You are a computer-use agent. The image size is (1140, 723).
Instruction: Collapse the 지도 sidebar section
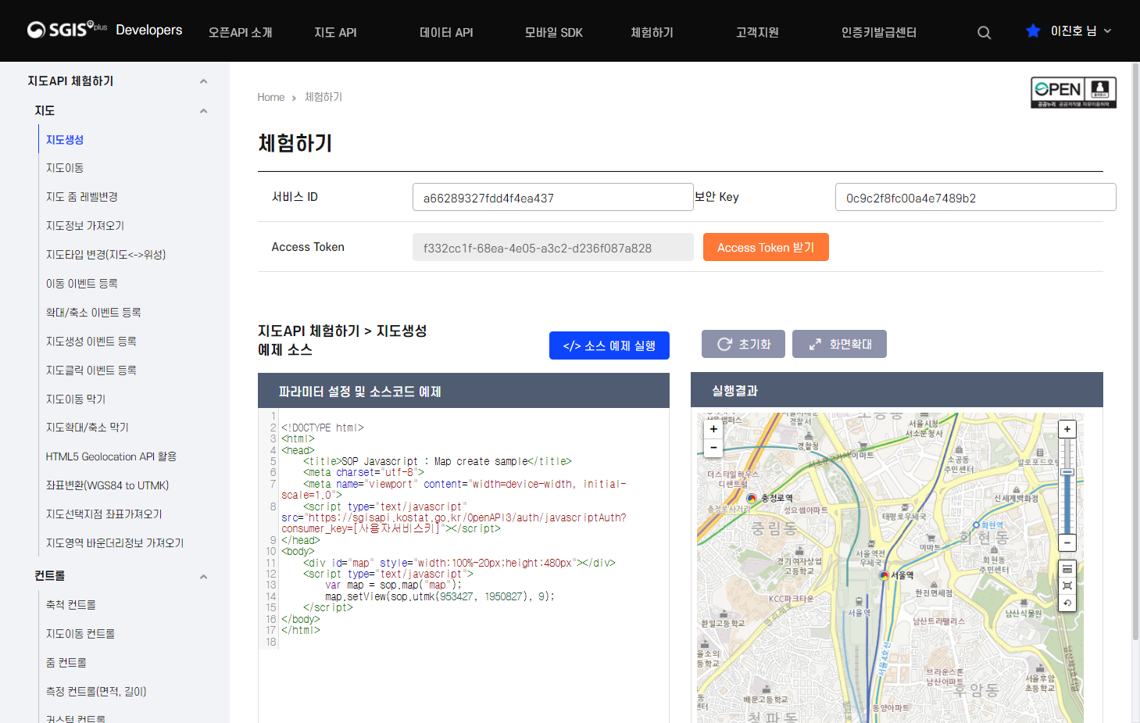coord(203,110)
